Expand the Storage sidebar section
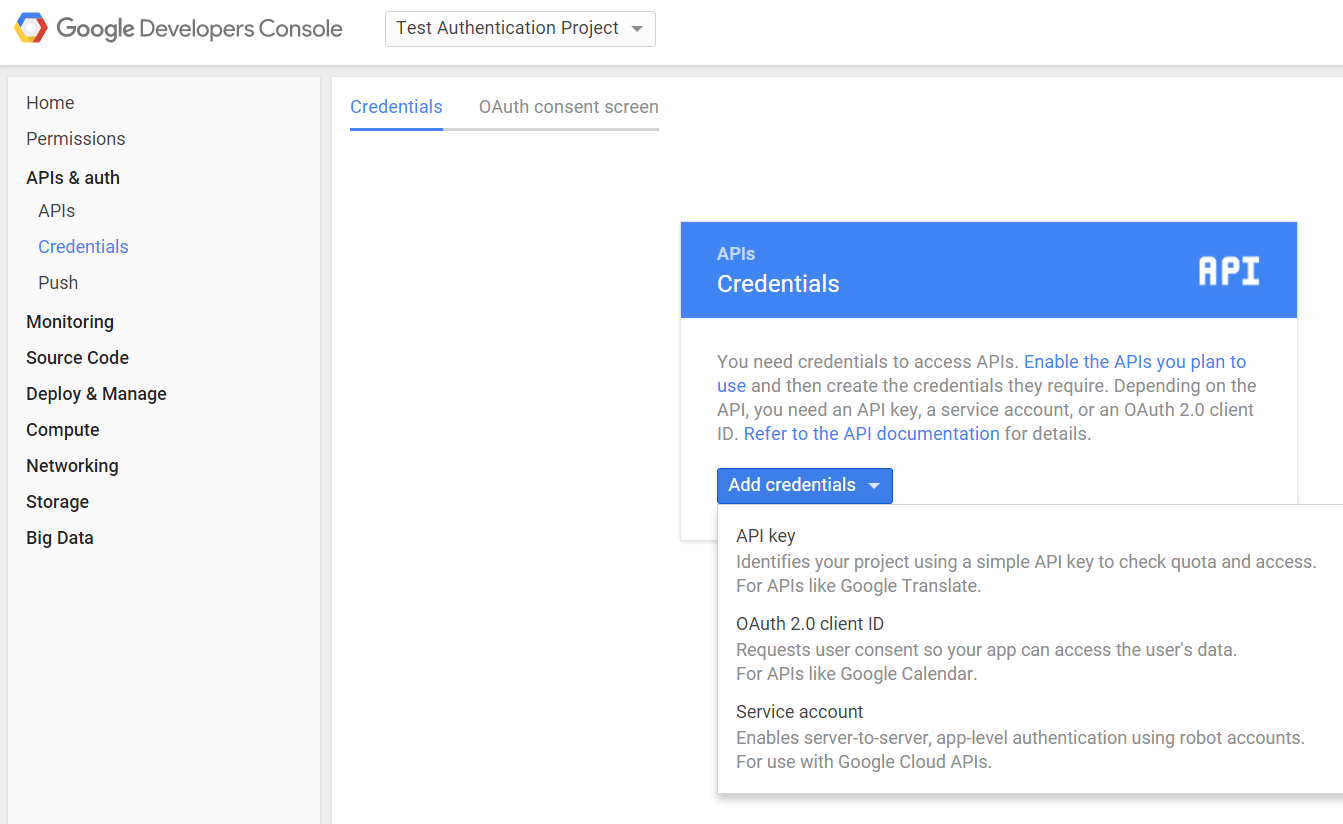 click(x=58, y=502)
